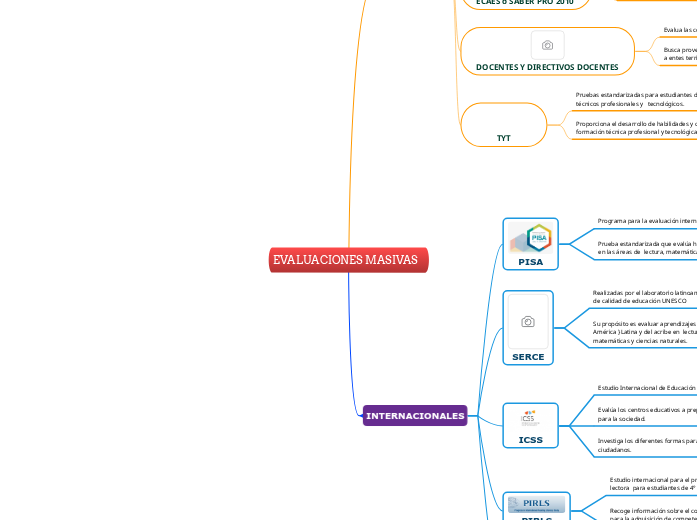Click the ICSS logo image
The image size is (697, 520).
528,418
